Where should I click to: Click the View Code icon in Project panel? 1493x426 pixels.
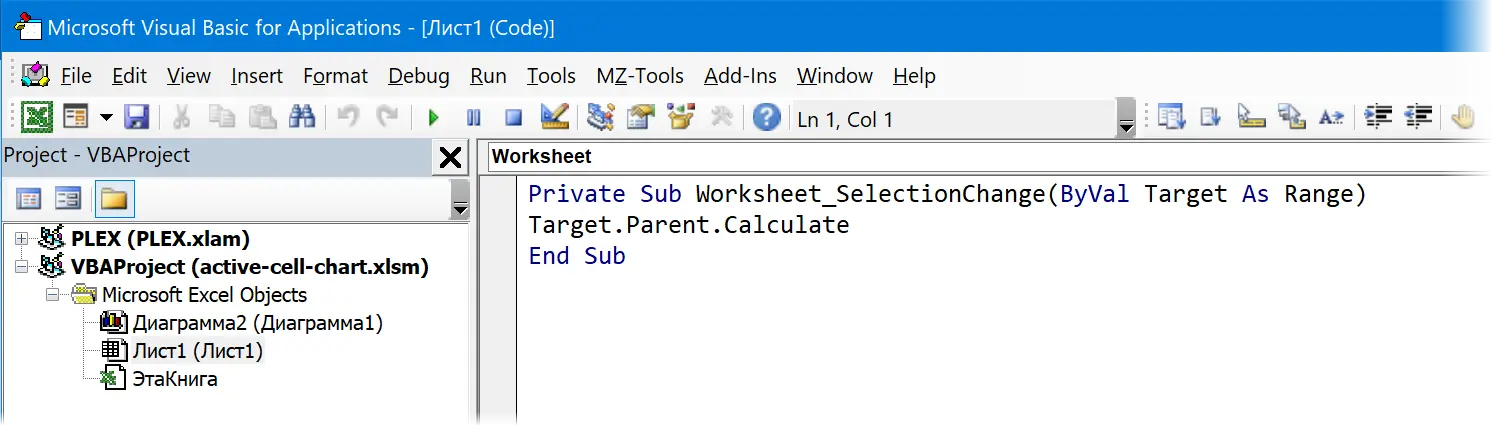[x=30, y=199]
